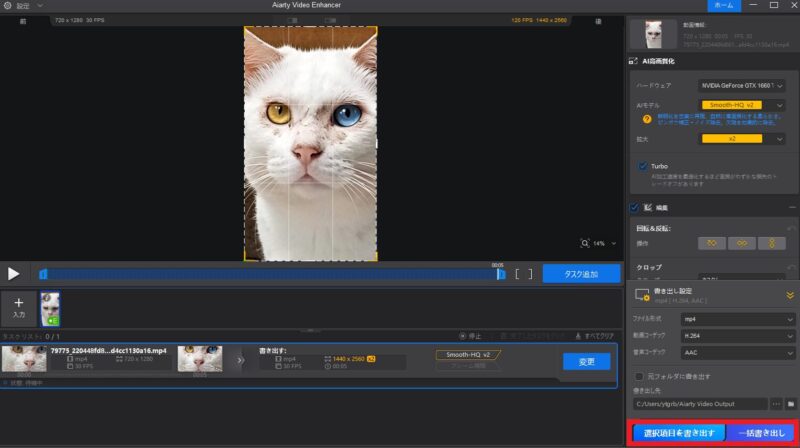Click the 入力 add input button
This screenshot has height=448, width=800.
click(x=18, y=308)
